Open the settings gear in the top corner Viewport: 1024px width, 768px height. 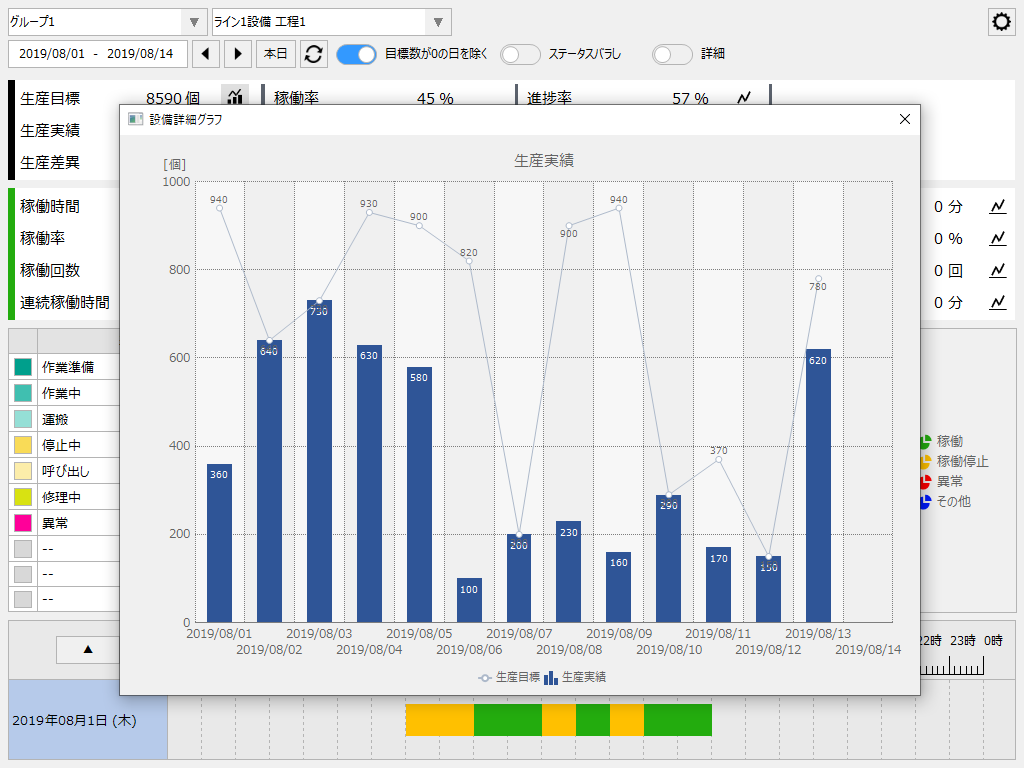(1001, 21)
